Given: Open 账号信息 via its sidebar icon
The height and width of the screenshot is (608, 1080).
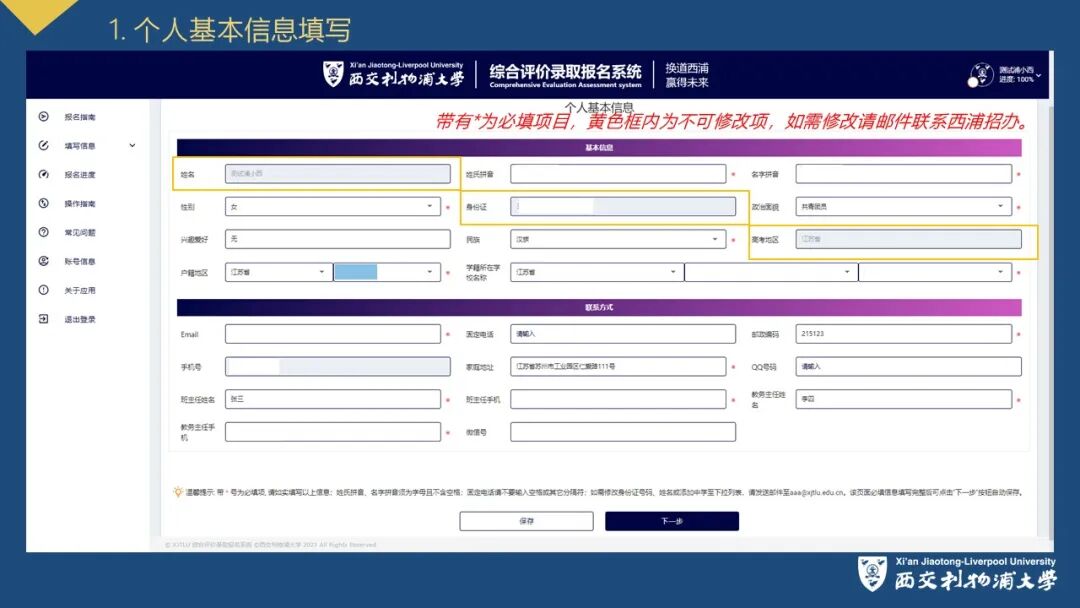Looking at the screenshot, I should click(42, 260).
